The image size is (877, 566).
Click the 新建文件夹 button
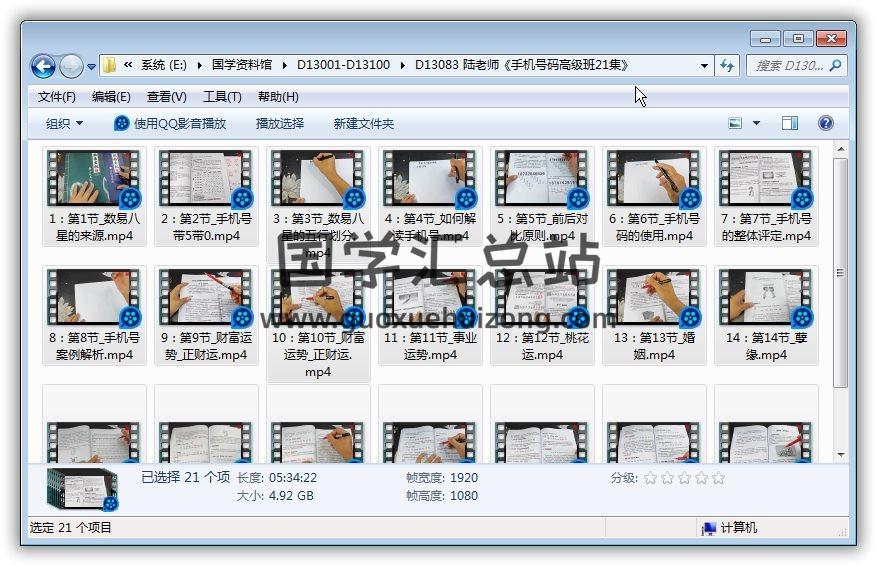tap(364, 123)
